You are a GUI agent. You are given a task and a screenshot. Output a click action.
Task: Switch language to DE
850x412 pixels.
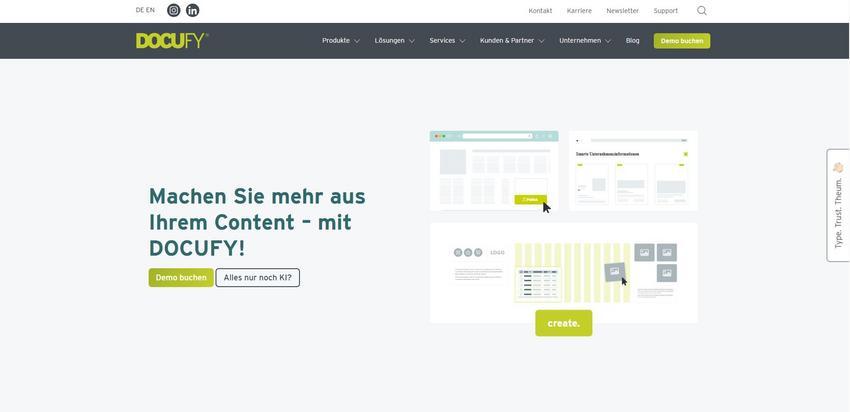click(139, 10)
